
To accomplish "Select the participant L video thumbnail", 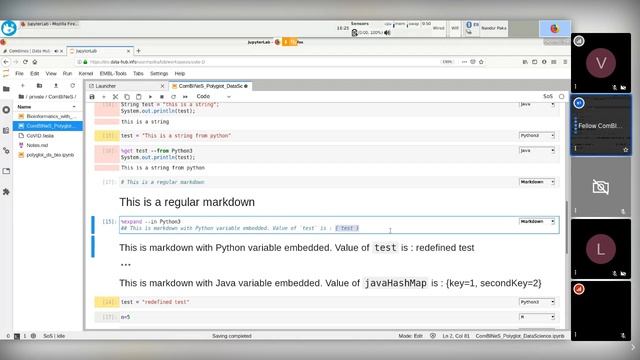I will click(x=600, y=249).
